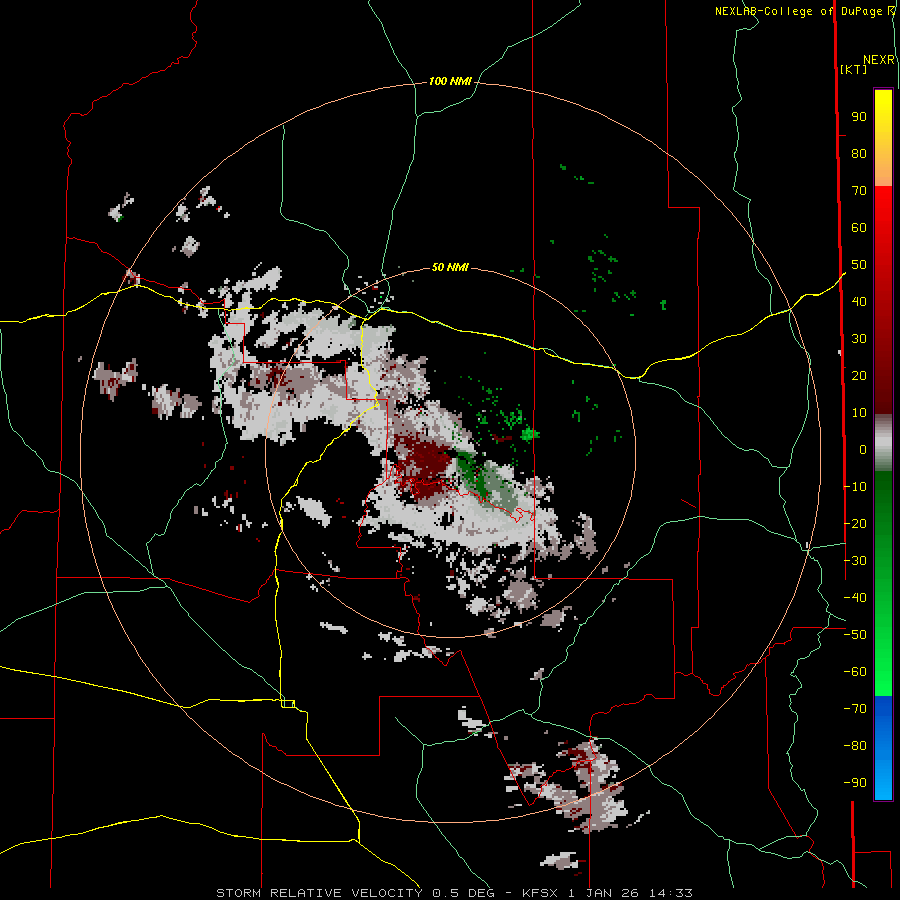
Task: Click the -60 scale value
Action: (x=855, y=672)
